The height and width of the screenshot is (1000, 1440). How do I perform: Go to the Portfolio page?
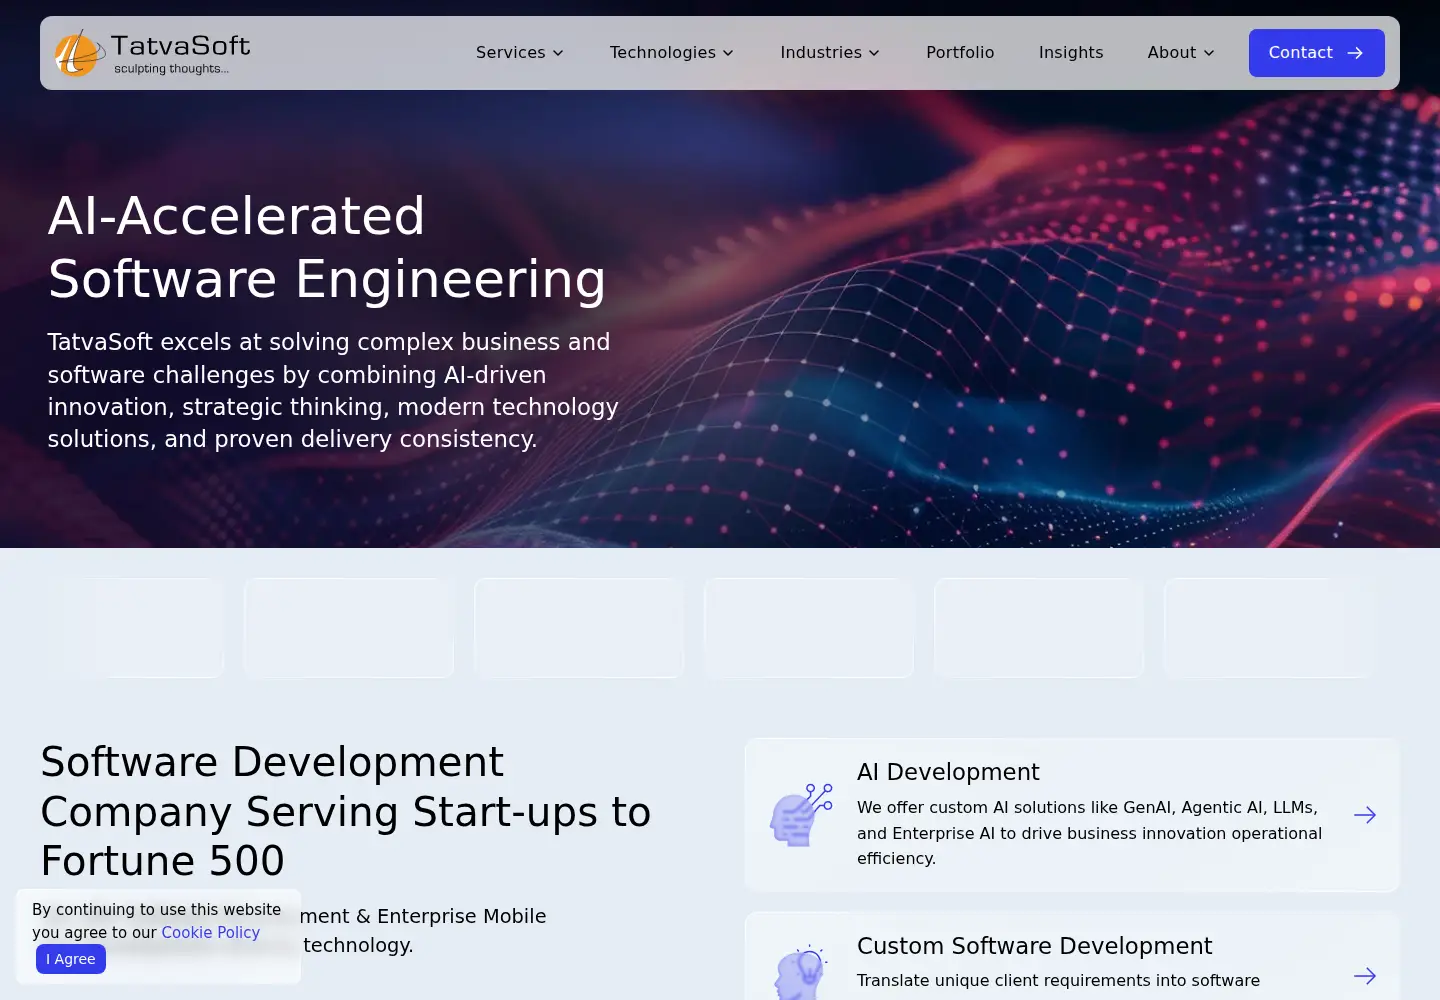[960, 53]
